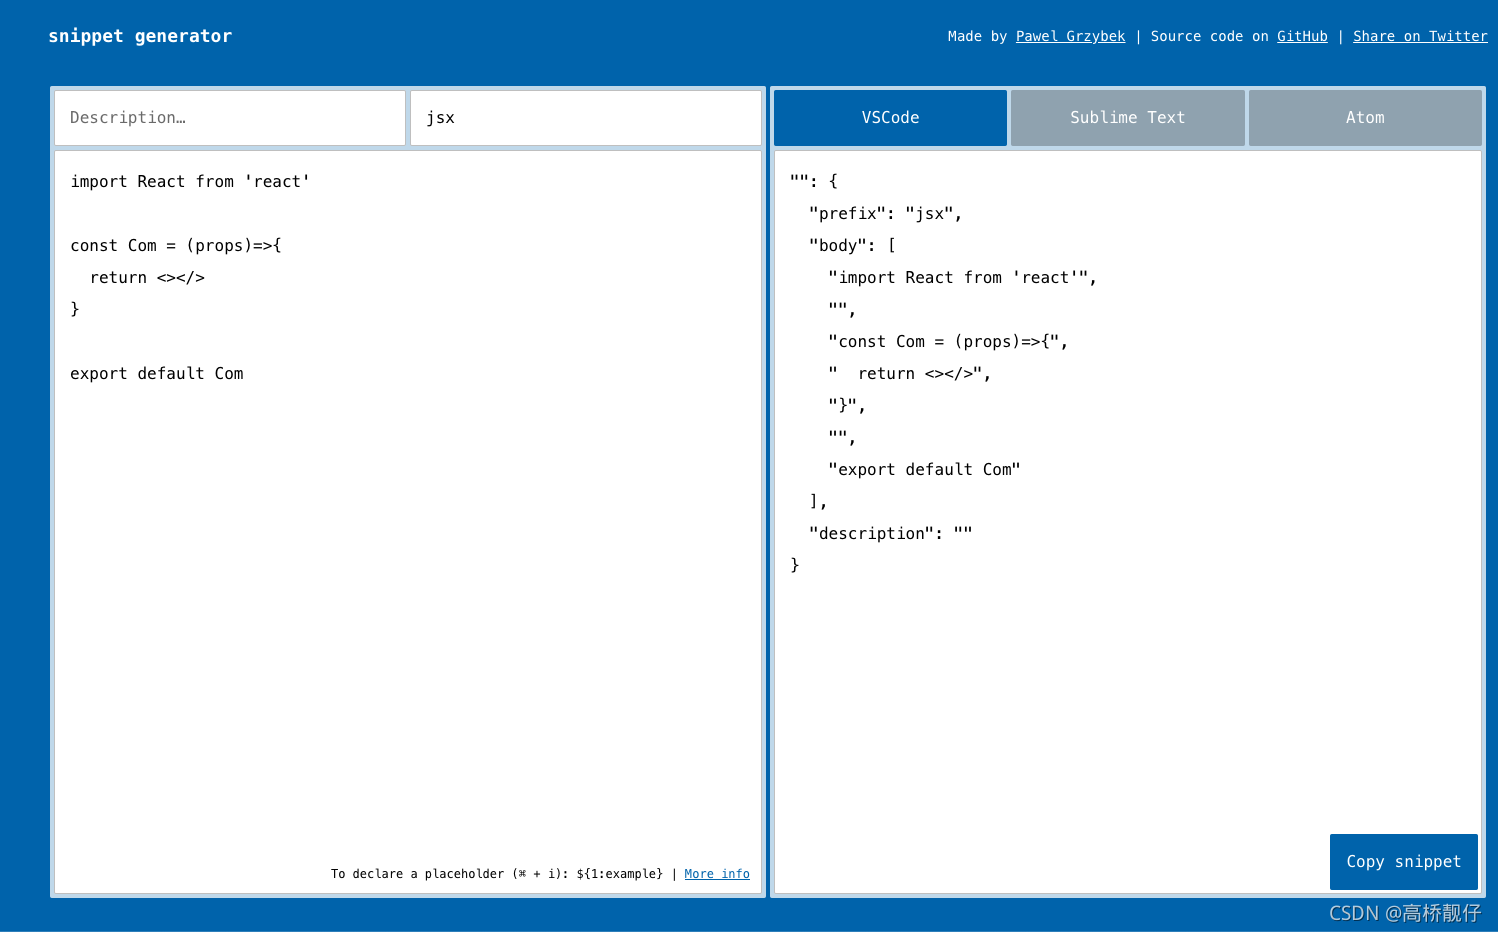Click the "const Com = (props)=>{" editor line
This screenshot has width=1498, height=932.
[176, 246]
